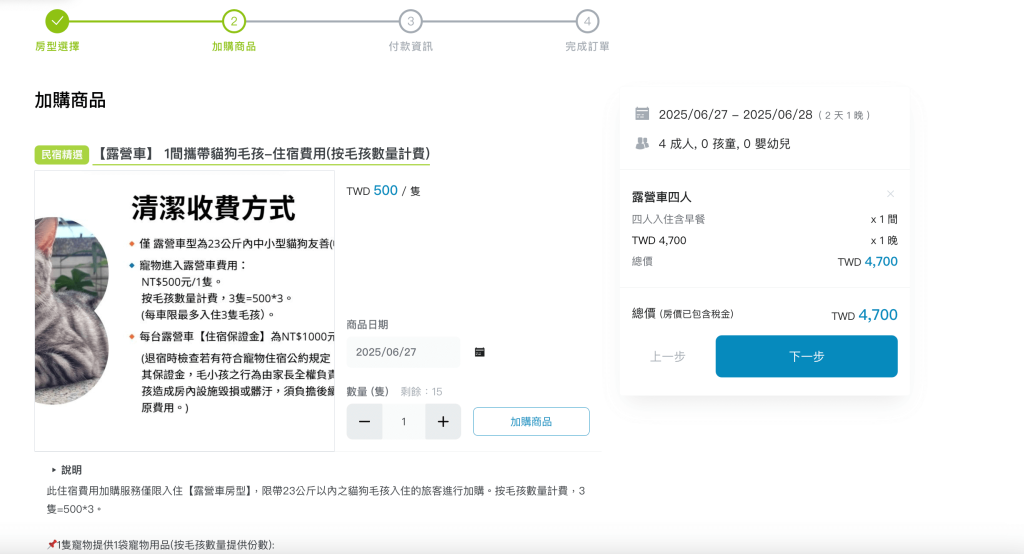Image resolution: width=1024 pixels, height=554 pixels.
Task: Click the step 4 complete order circle
Action: [x=587, y=21]
